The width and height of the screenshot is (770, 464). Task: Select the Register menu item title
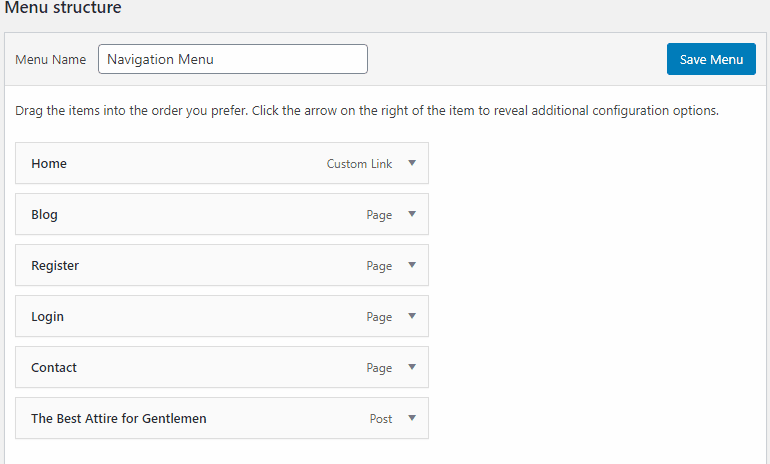tap(55, 266)
